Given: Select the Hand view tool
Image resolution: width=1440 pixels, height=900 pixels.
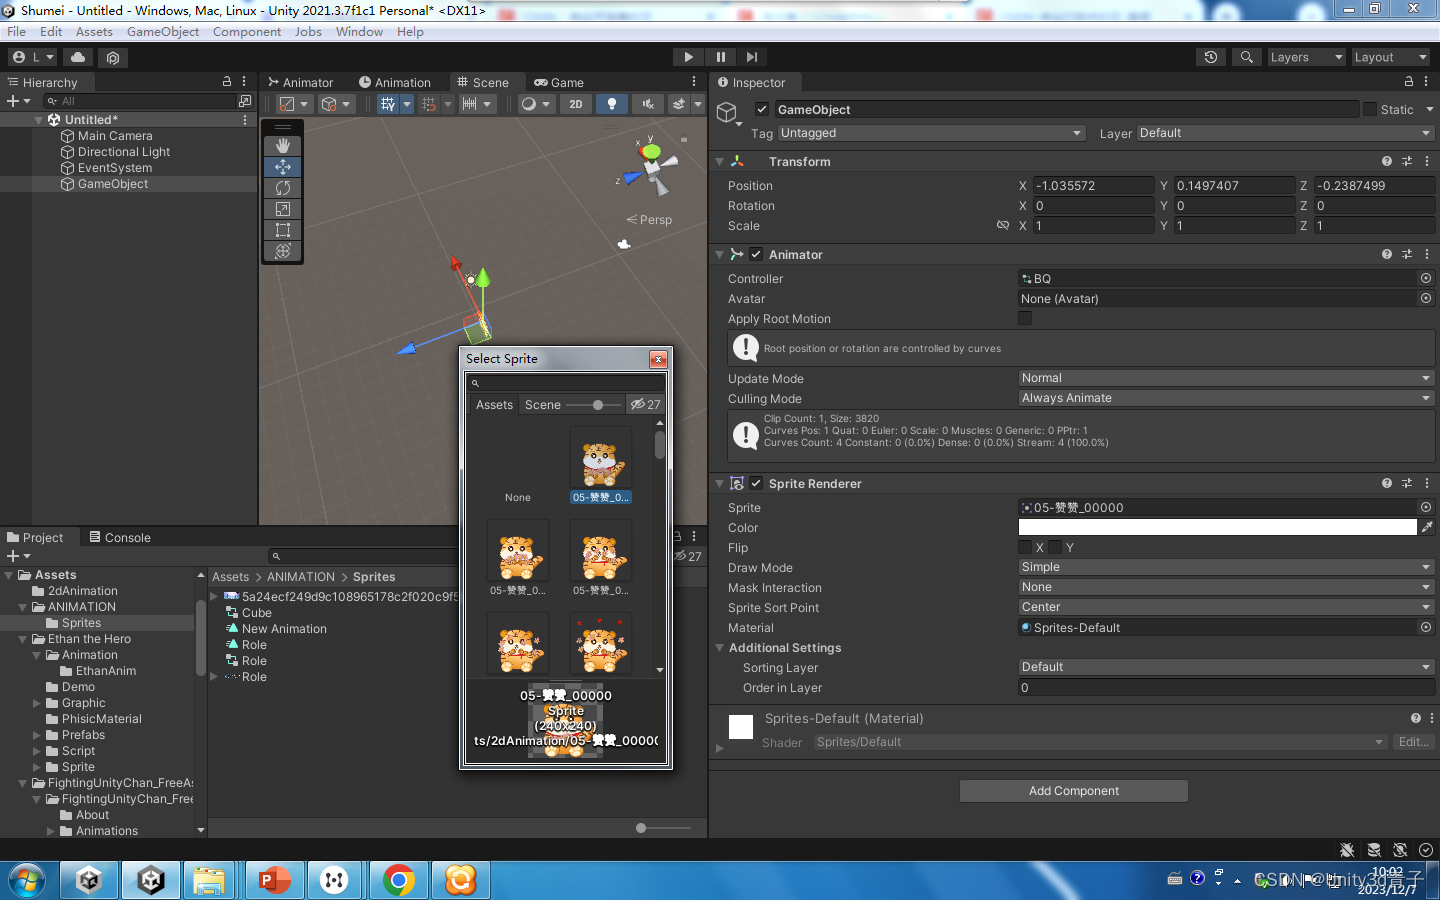Looking at the screenshot, I should [x=283, y=145].
